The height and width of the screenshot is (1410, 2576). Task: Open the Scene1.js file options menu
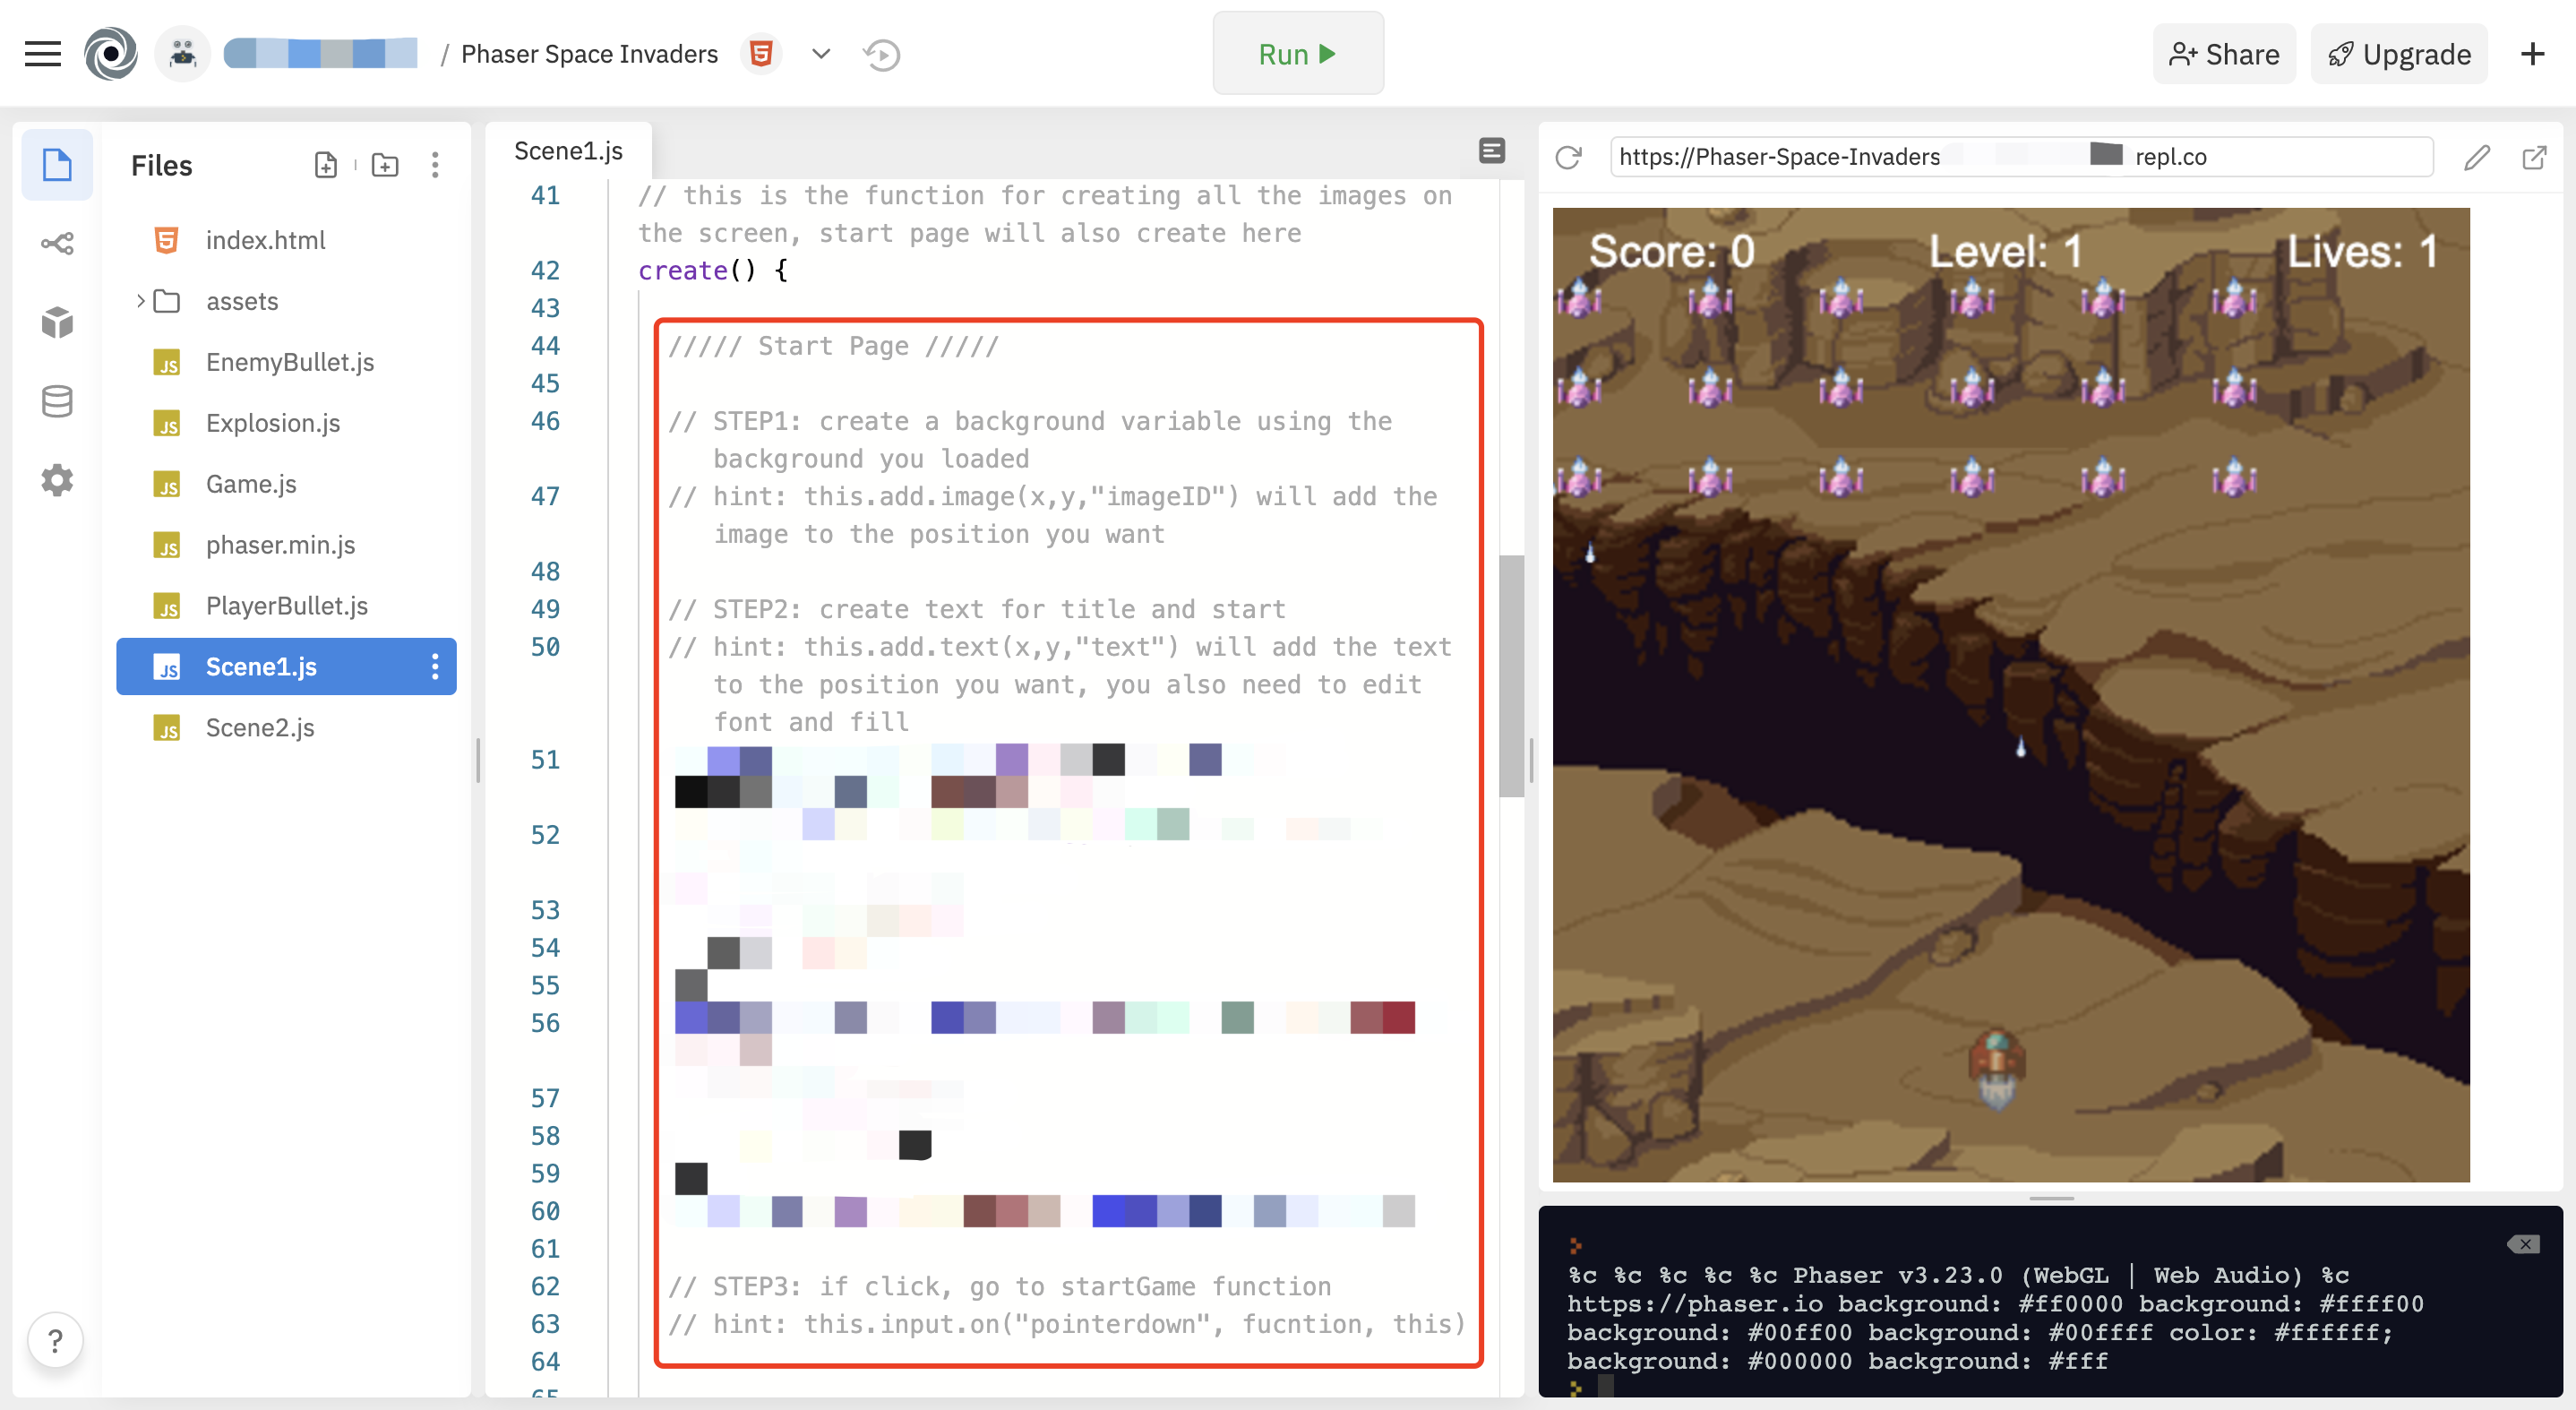pos(435,667)
